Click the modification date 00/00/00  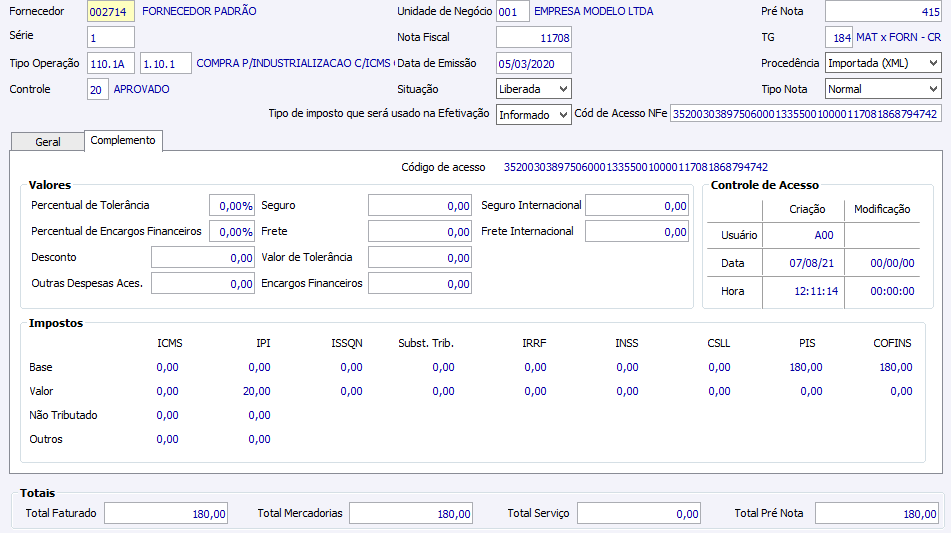coord(892,263)
